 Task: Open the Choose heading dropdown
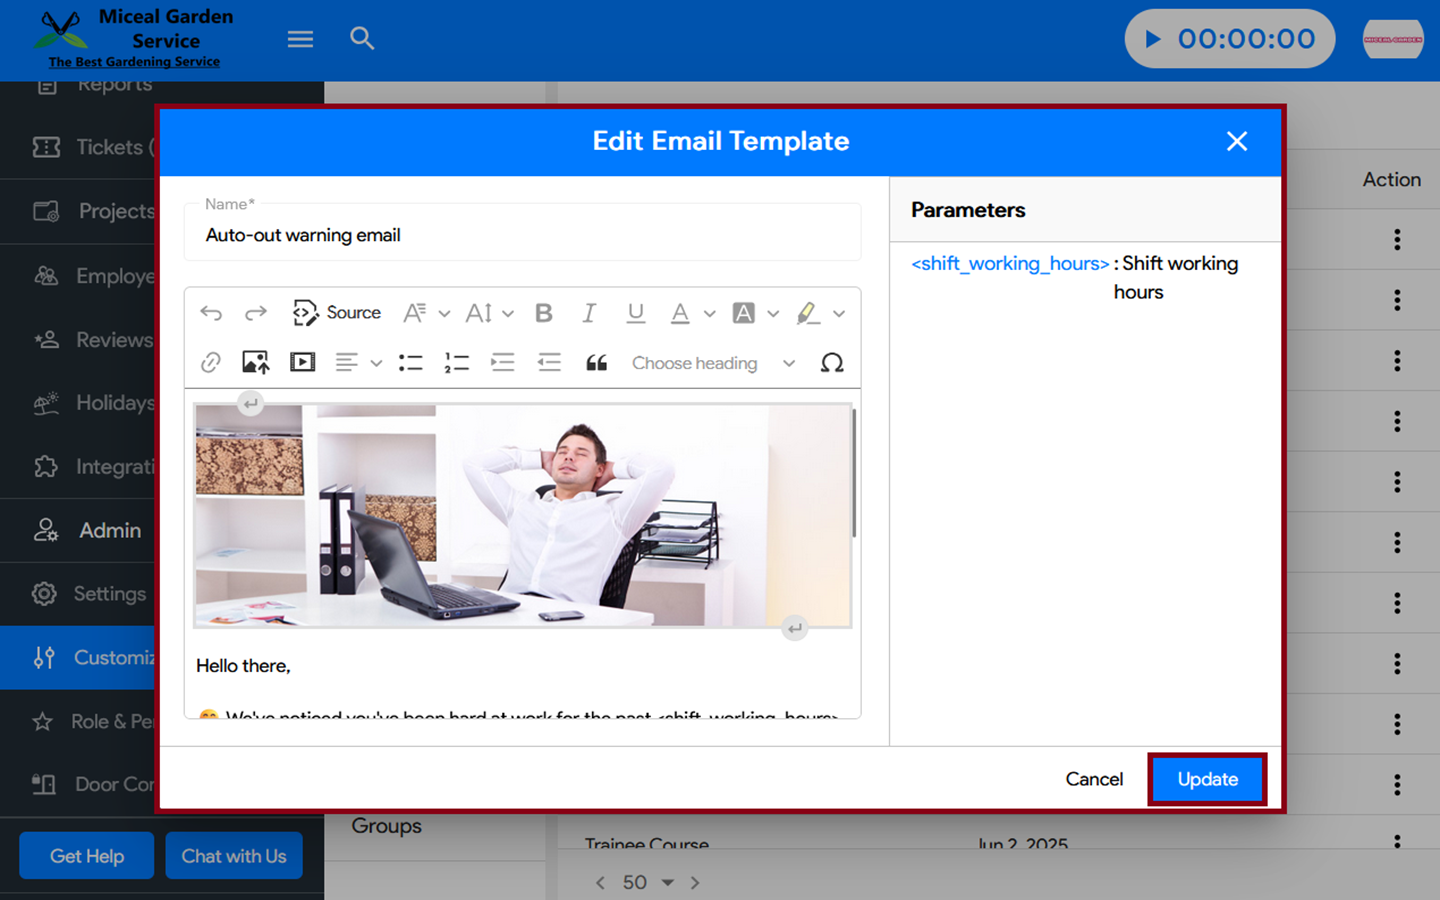pyautogui.click(x=712, y=363)
